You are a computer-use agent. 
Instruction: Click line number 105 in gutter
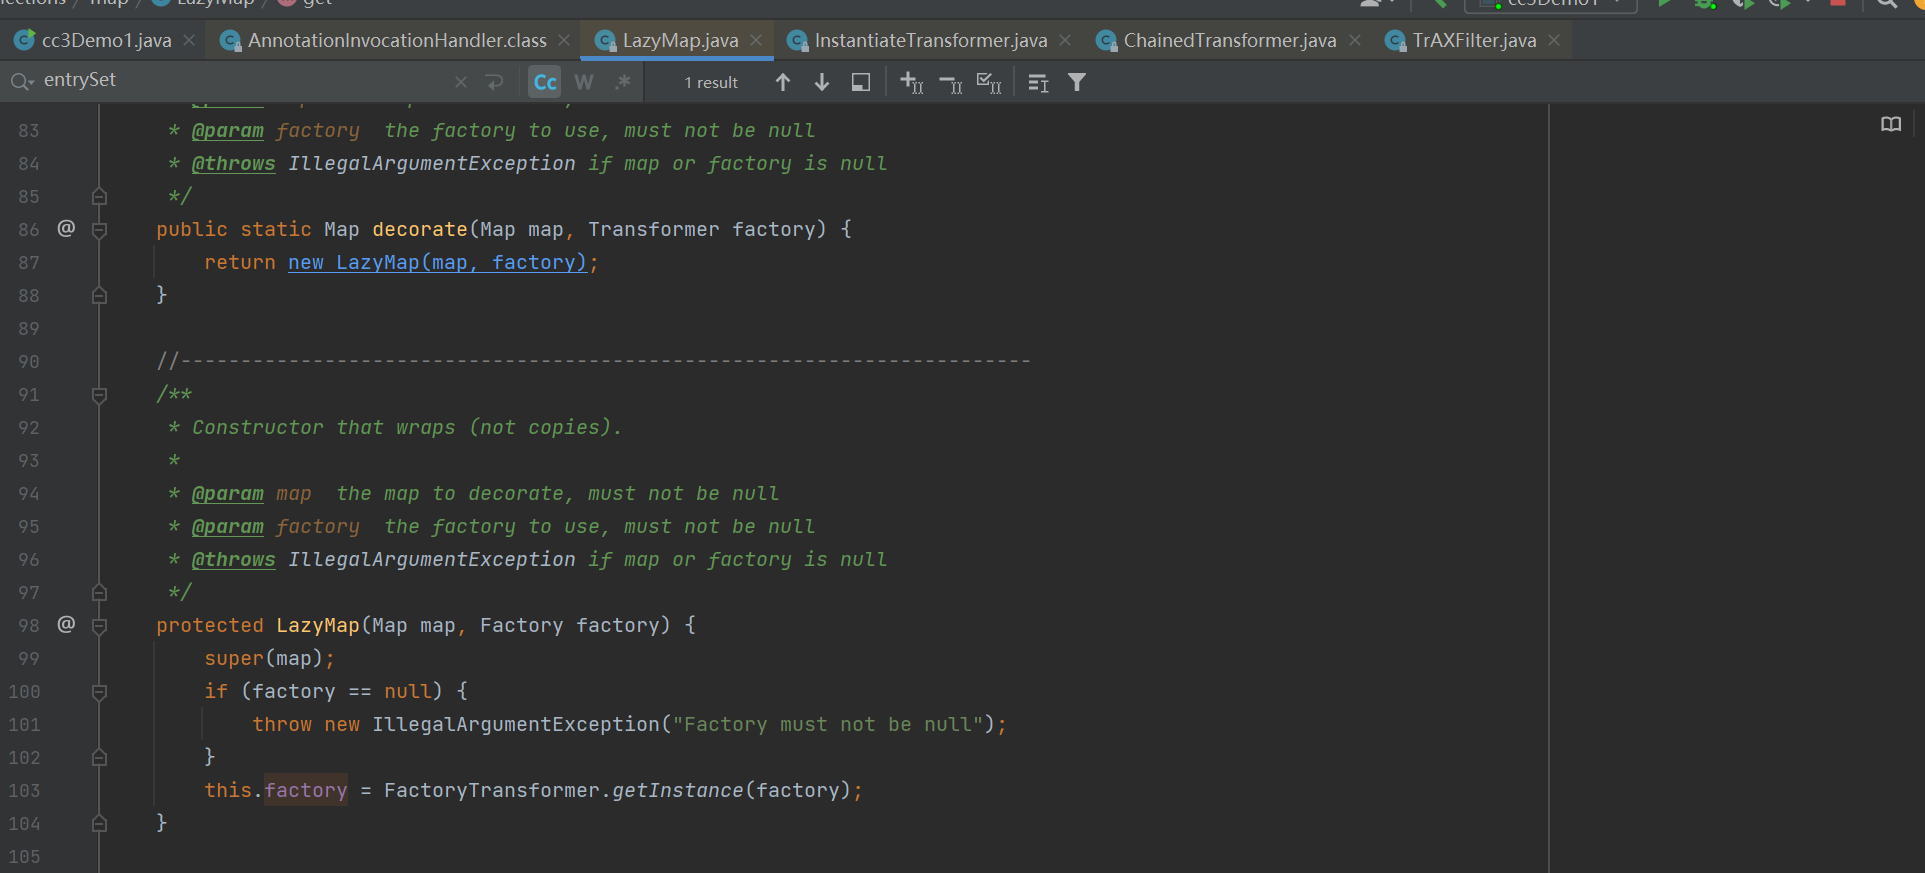(x=24, y=856)
